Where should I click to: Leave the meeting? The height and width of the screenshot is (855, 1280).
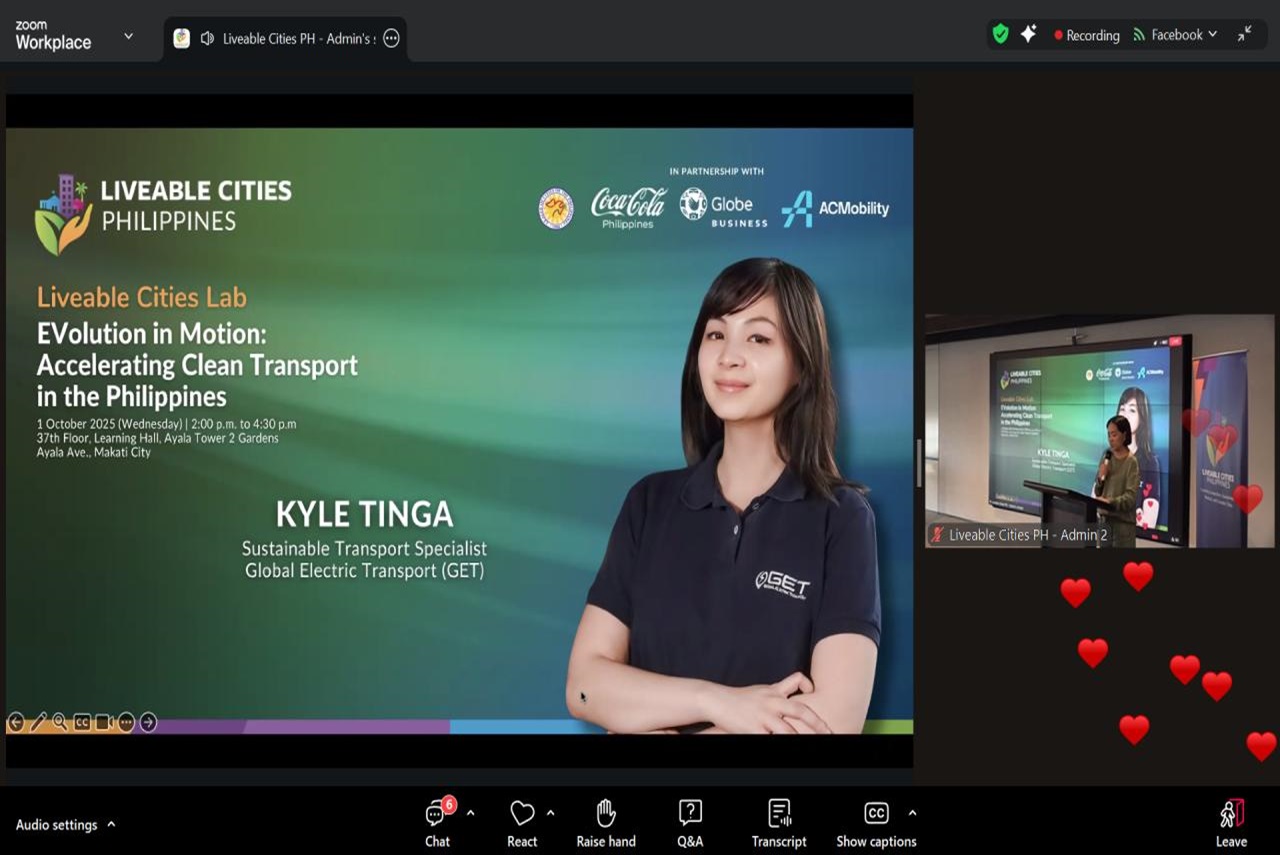[x=1231, y=822]
